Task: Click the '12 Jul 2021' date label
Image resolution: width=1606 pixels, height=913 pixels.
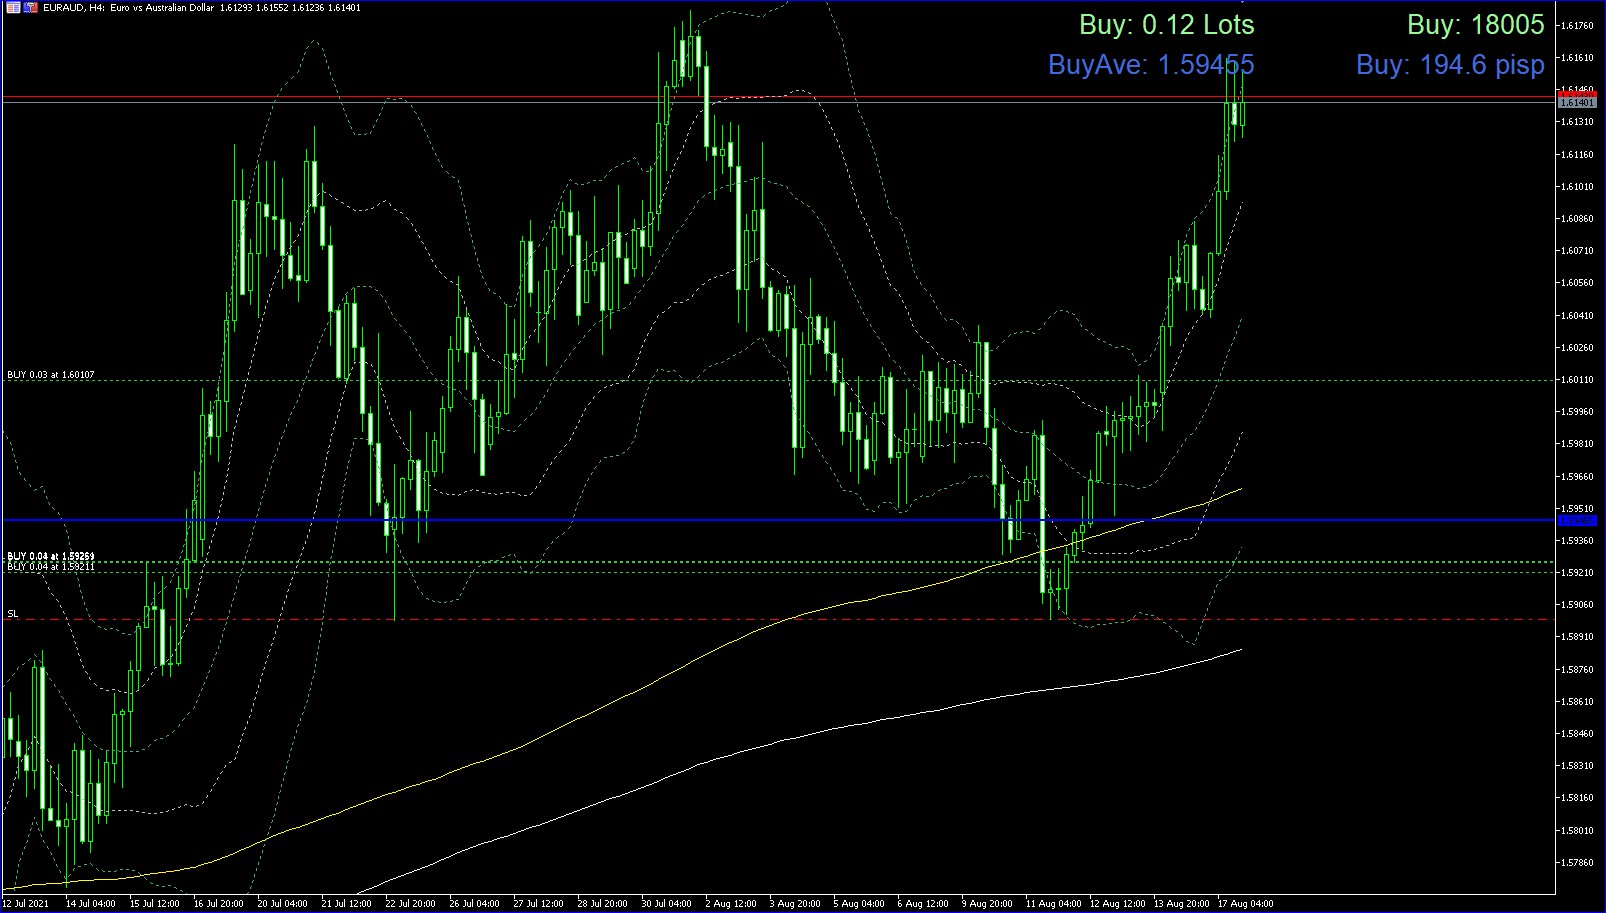Action: pos(25,904)
